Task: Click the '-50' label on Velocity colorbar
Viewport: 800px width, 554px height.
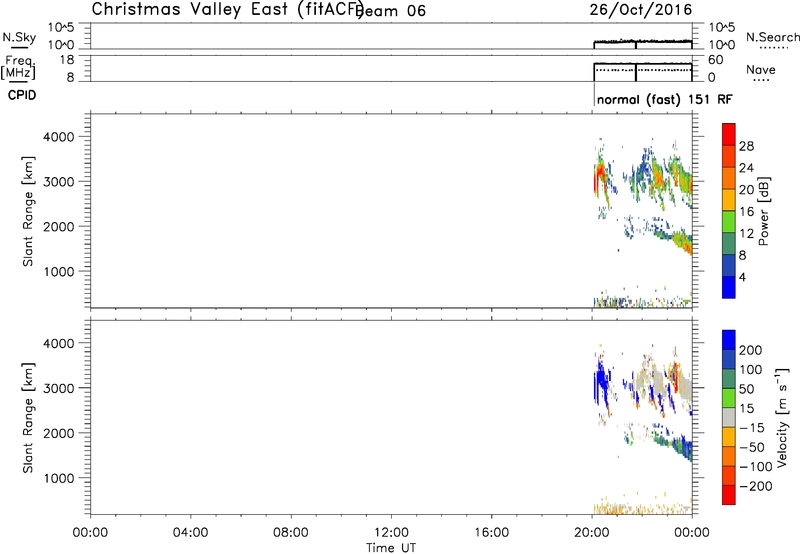Action: point(752,447)
